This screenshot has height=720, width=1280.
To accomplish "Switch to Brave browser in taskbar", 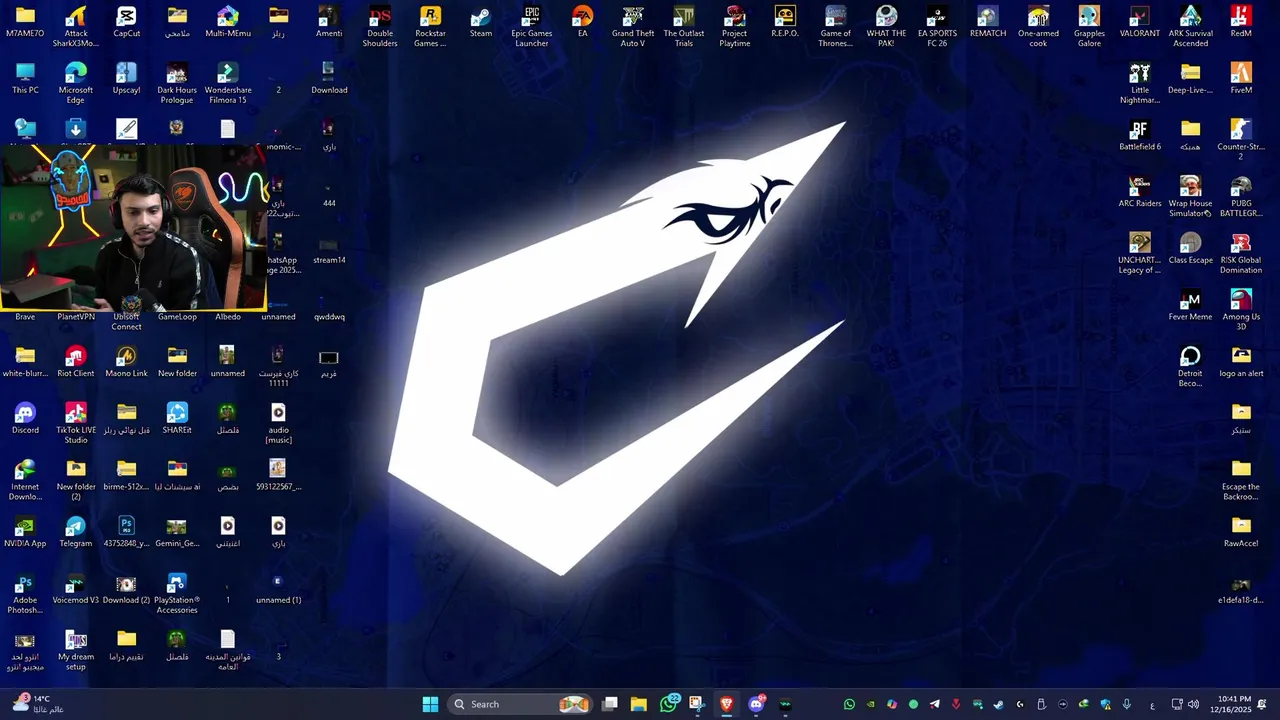I will [727, 704].
